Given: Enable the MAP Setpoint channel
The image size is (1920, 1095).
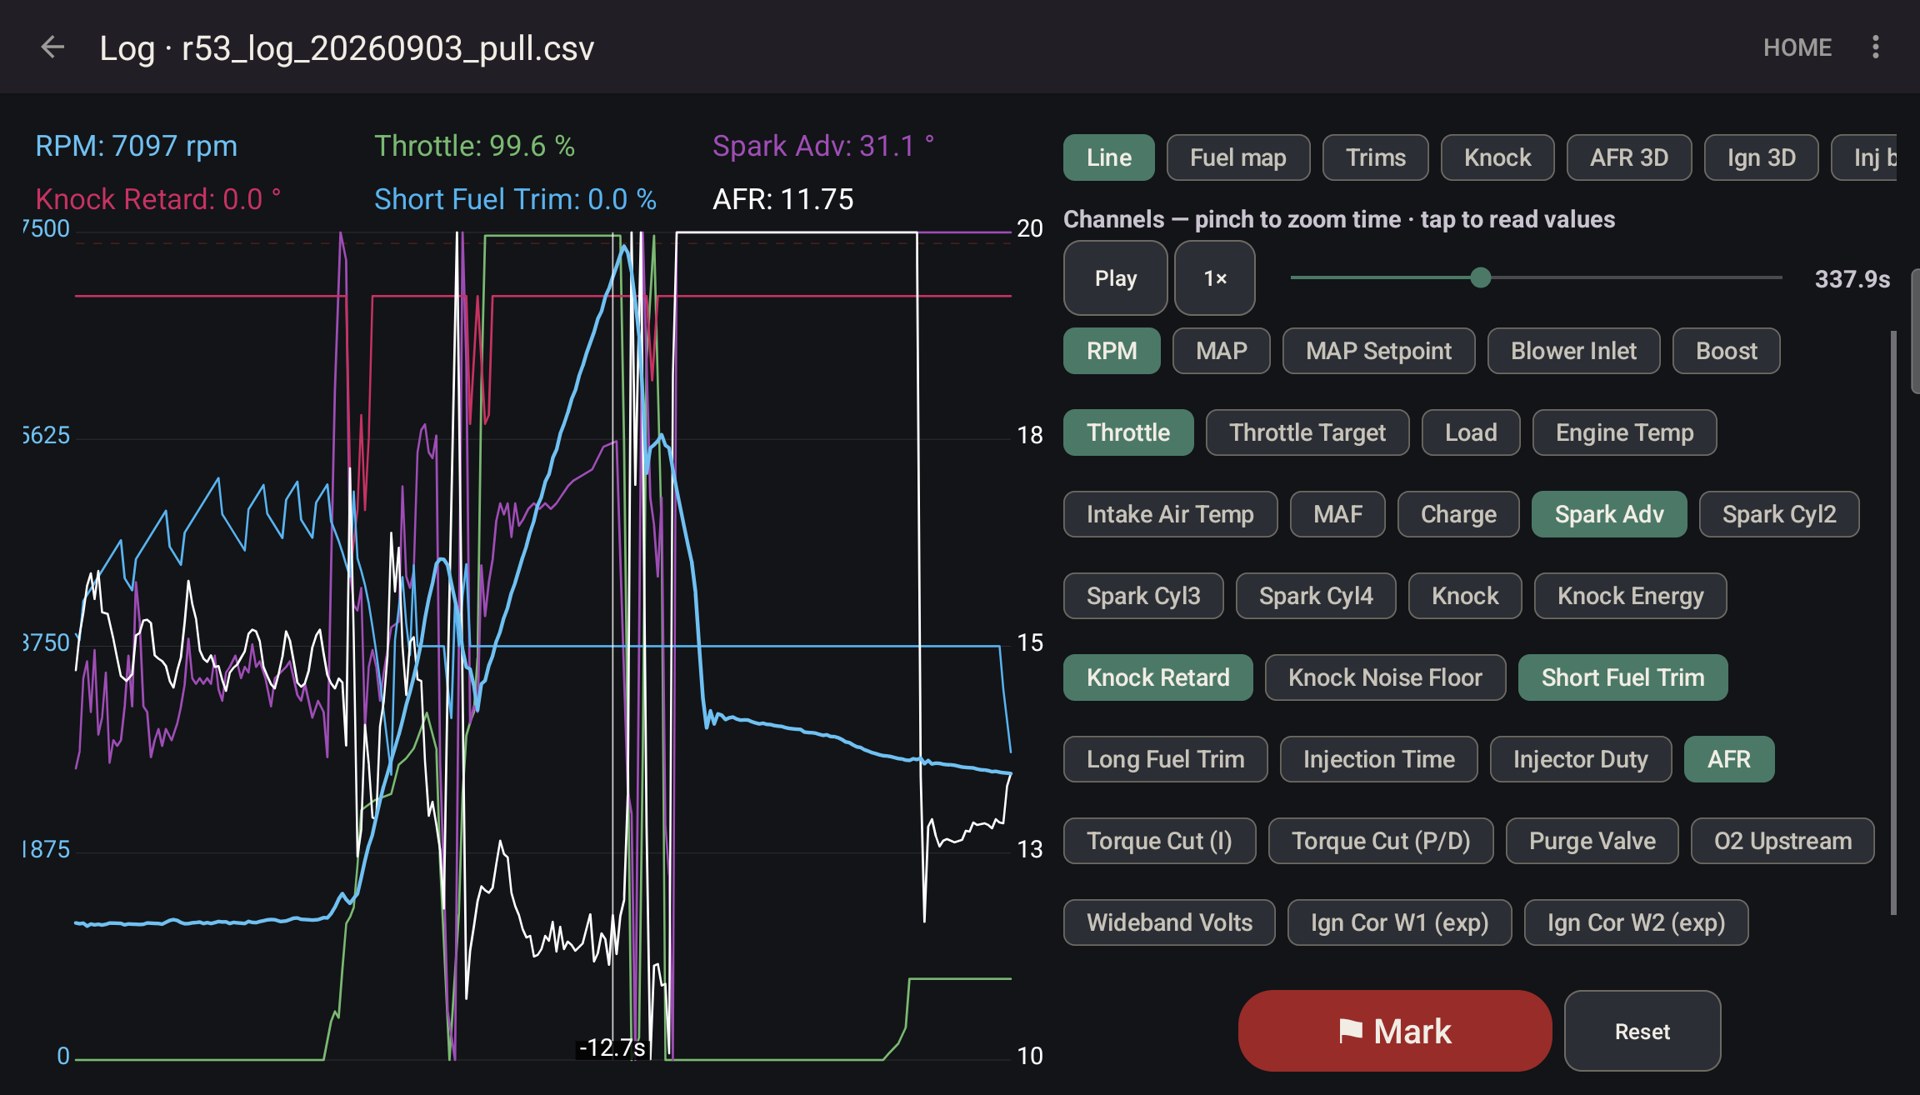Looking at the screenshot, I should 1378,351.
